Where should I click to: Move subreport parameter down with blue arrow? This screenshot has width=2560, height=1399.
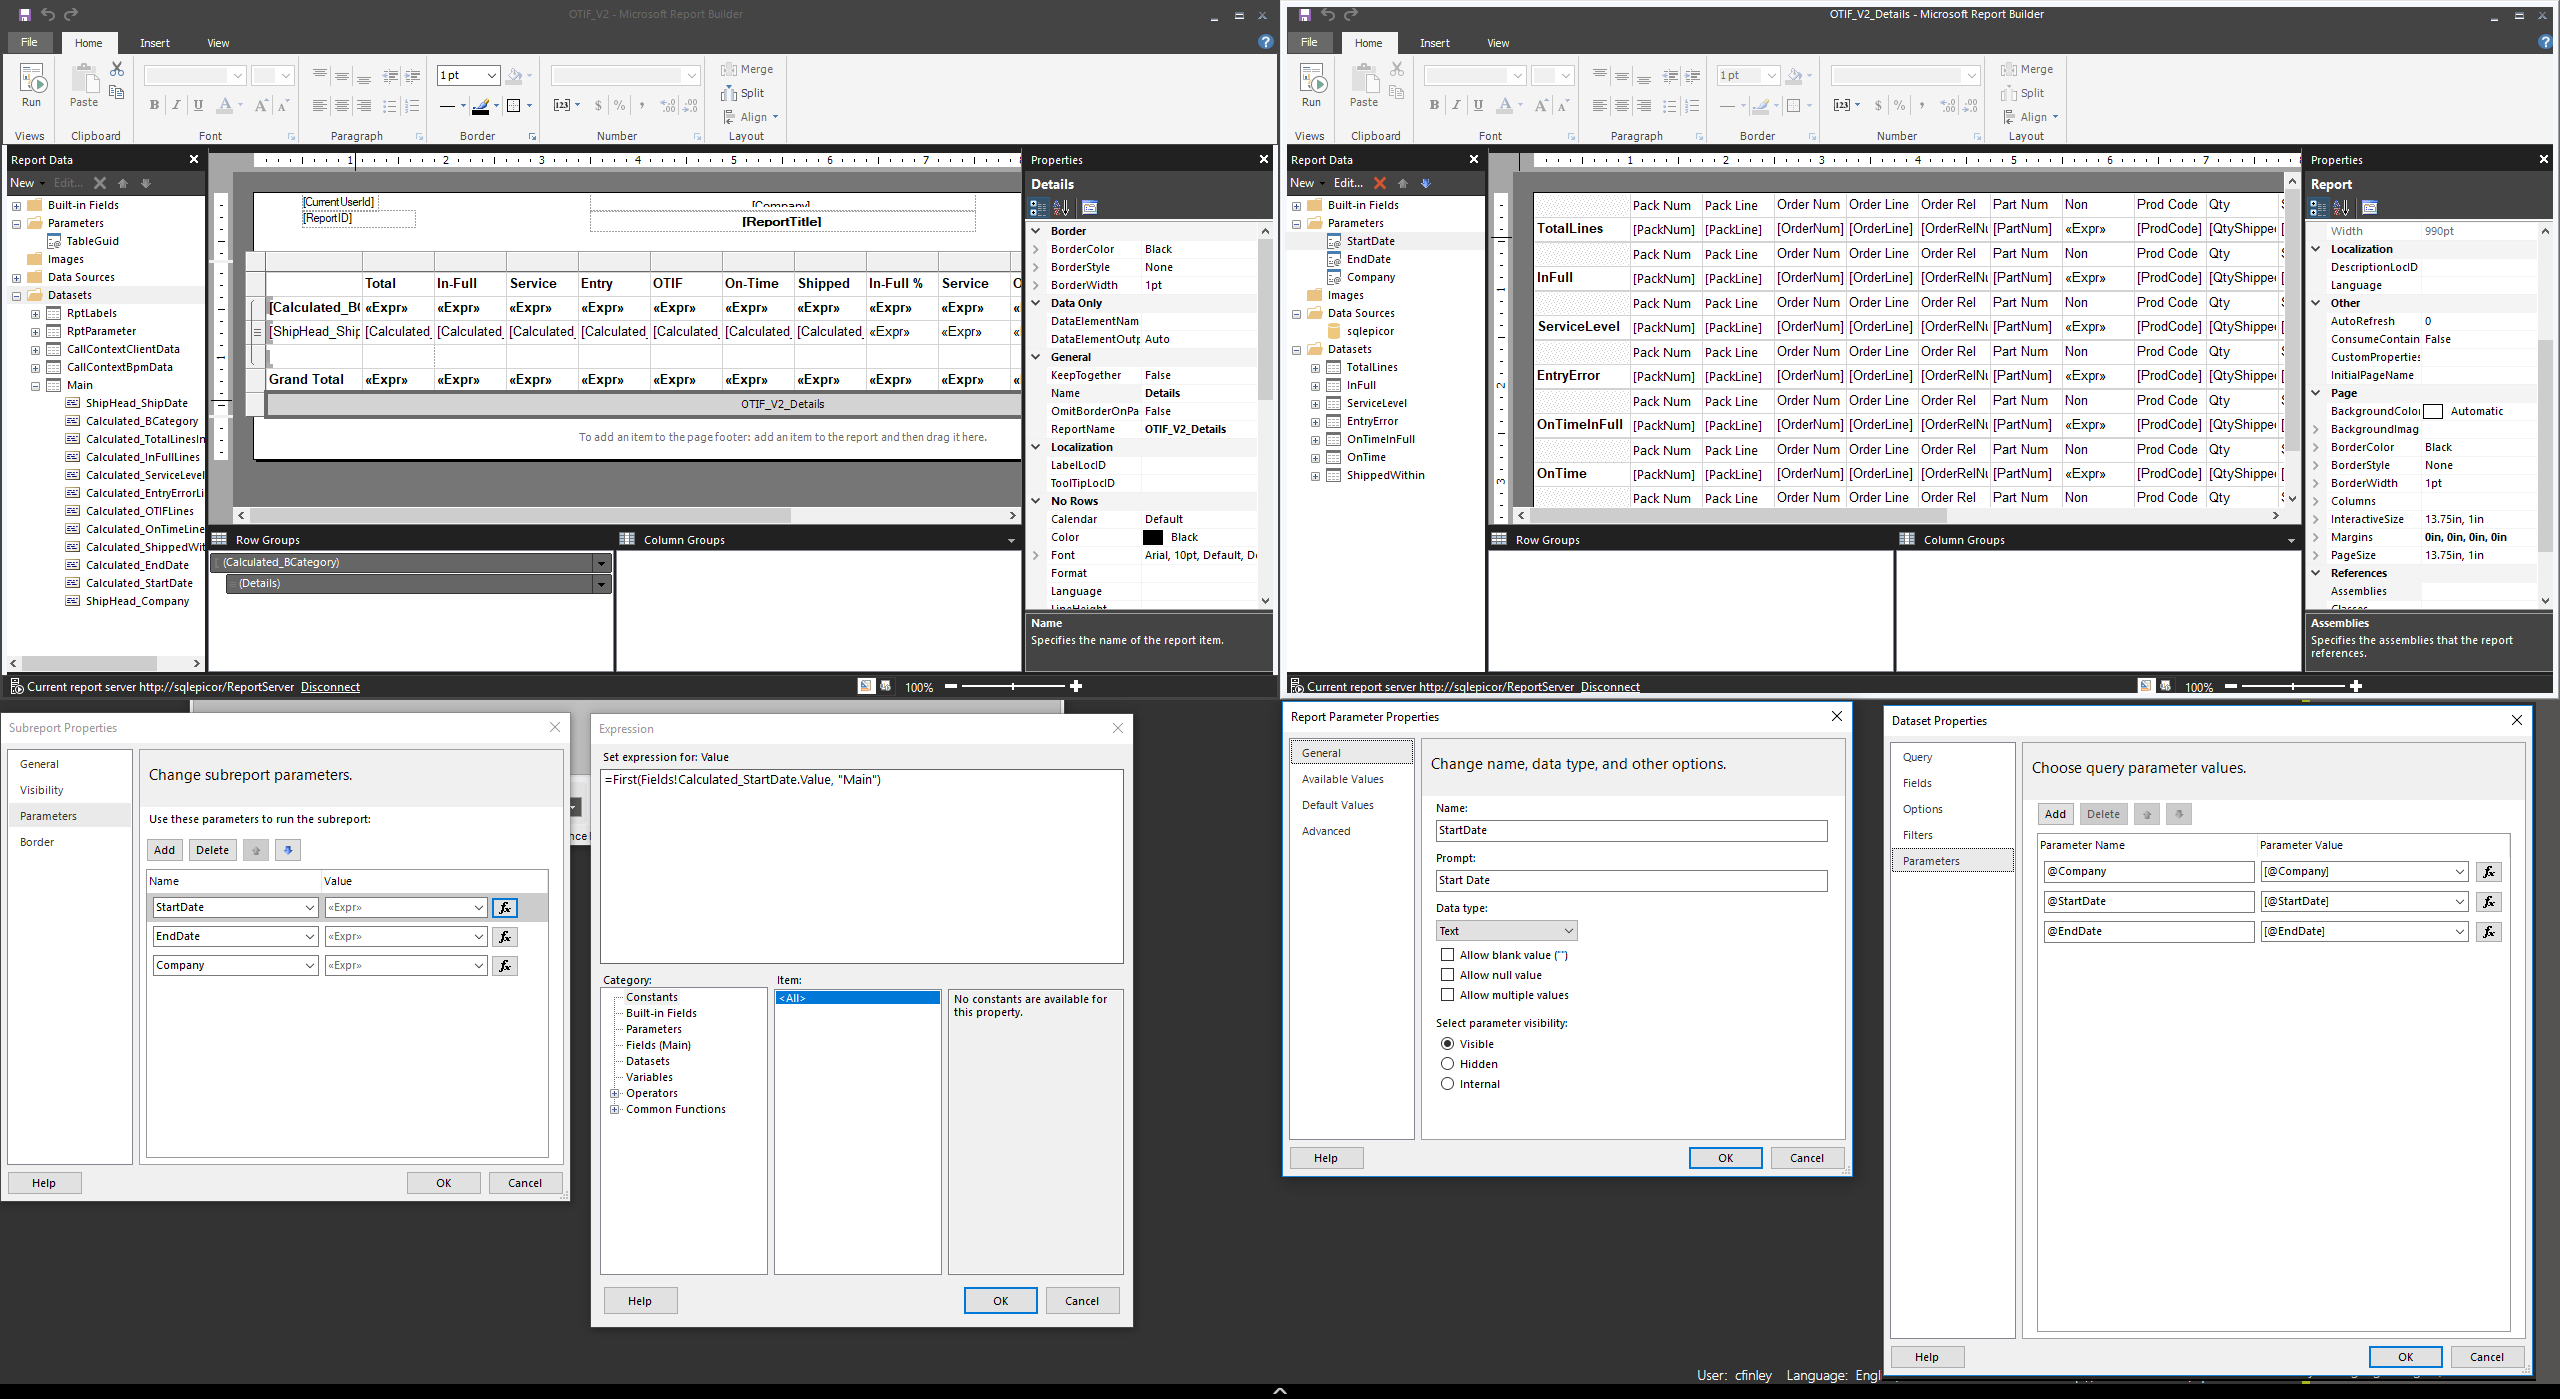tap(288, 850)
